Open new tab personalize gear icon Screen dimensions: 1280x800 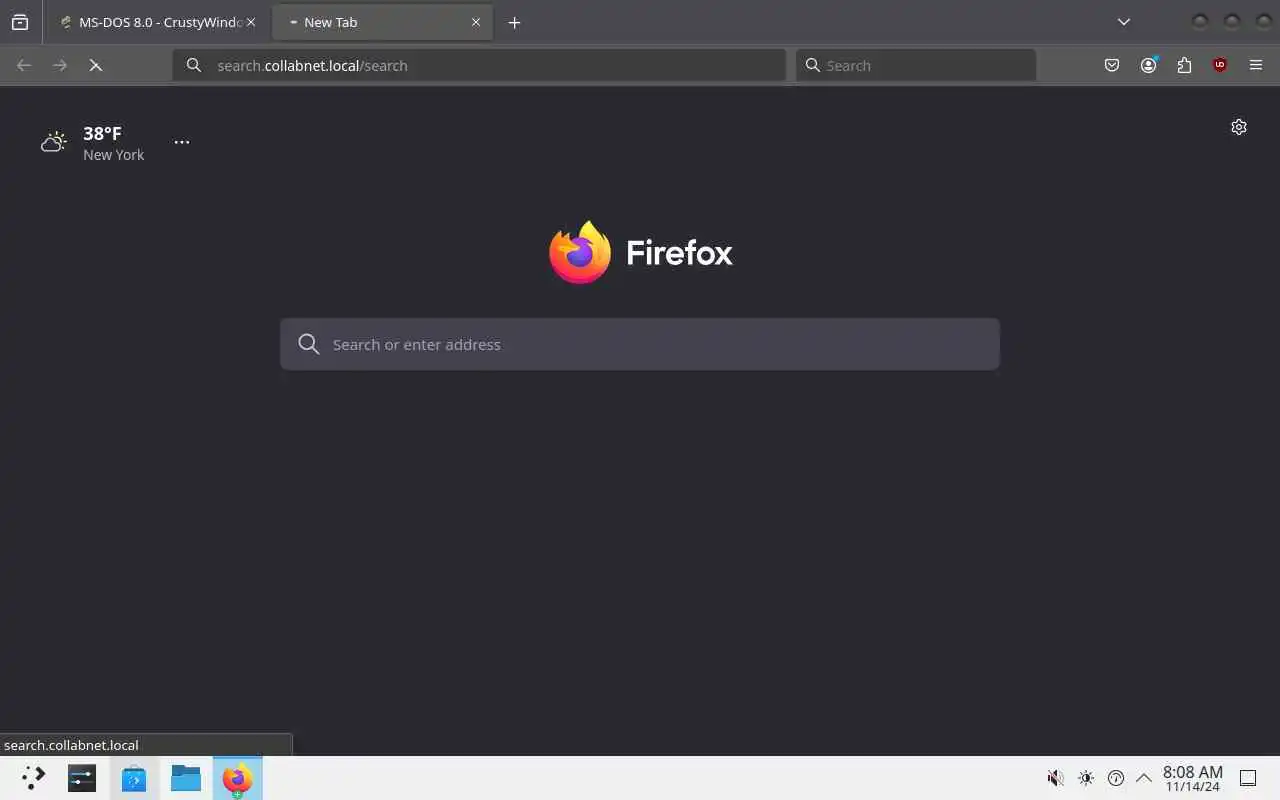1239,127
